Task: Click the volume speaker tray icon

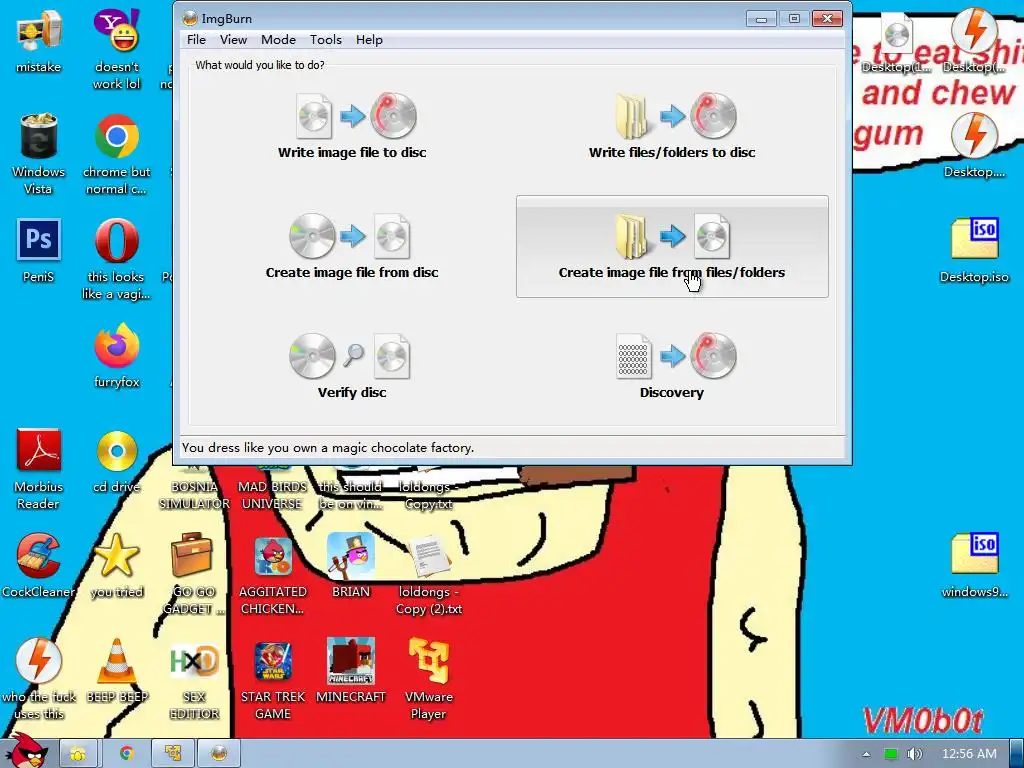Action: pos(914,754)
